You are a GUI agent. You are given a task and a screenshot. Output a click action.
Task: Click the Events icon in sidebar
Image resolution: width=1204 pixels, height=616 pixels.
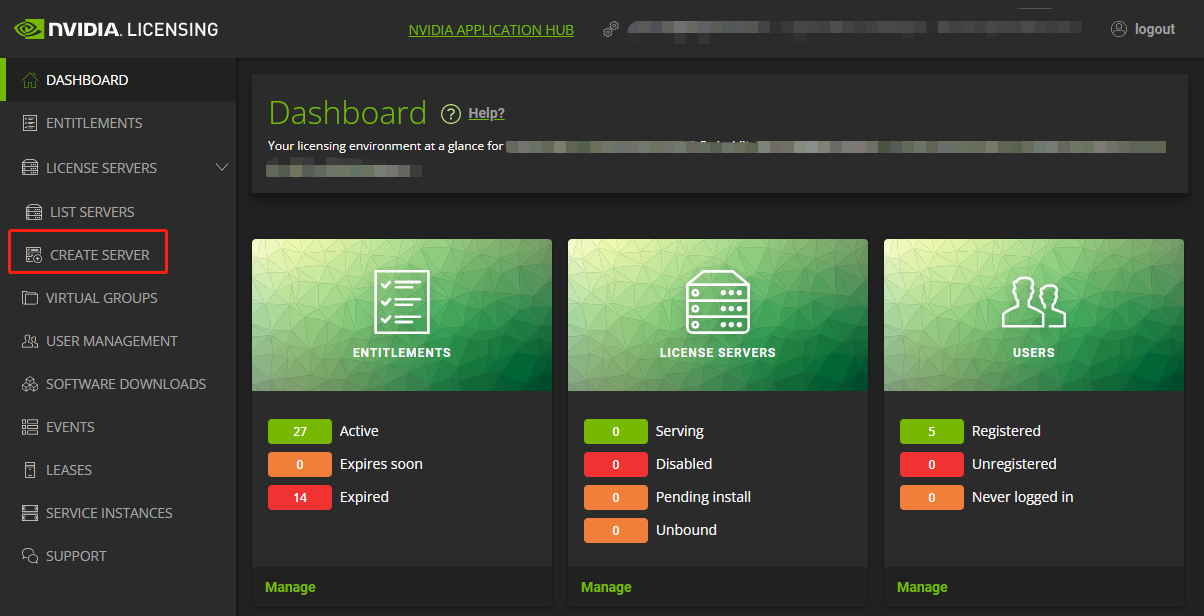pos(30,427)
